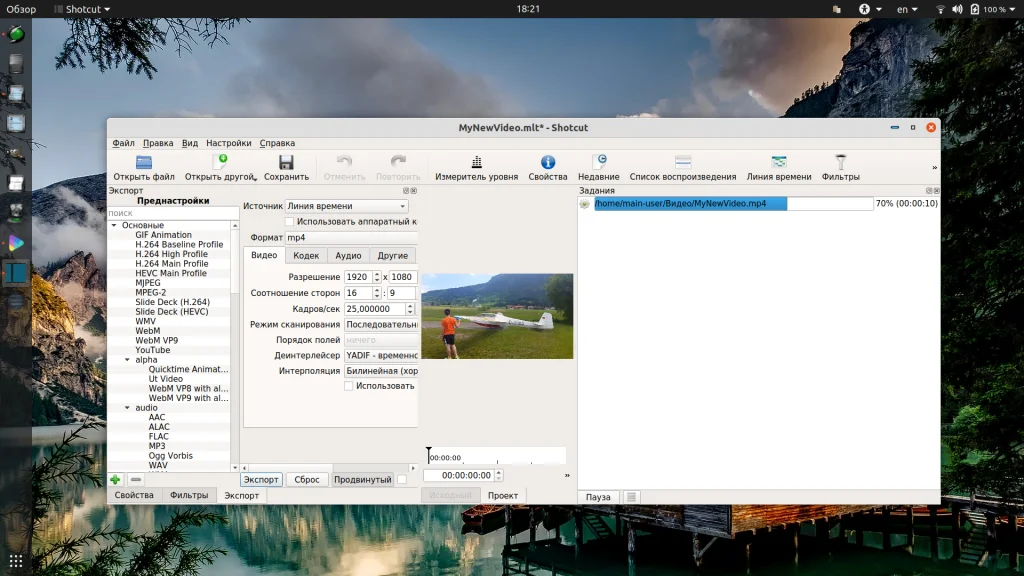The height and width of the screenshot is (576, 1024).
Task: Tick the Advanced mode checkbox
Action: [x=402, y=480]
